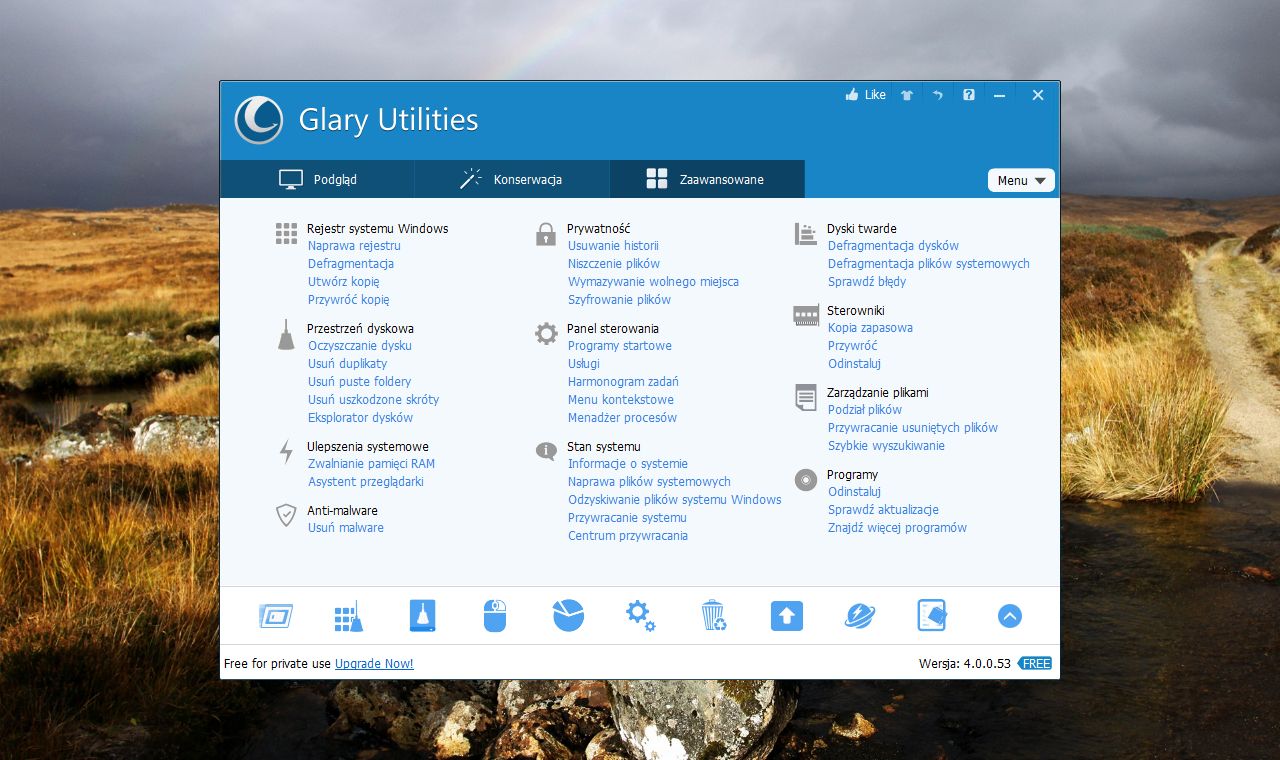Open Naprawa rejestru link
1280x760 pixels.
pos(354,245)
